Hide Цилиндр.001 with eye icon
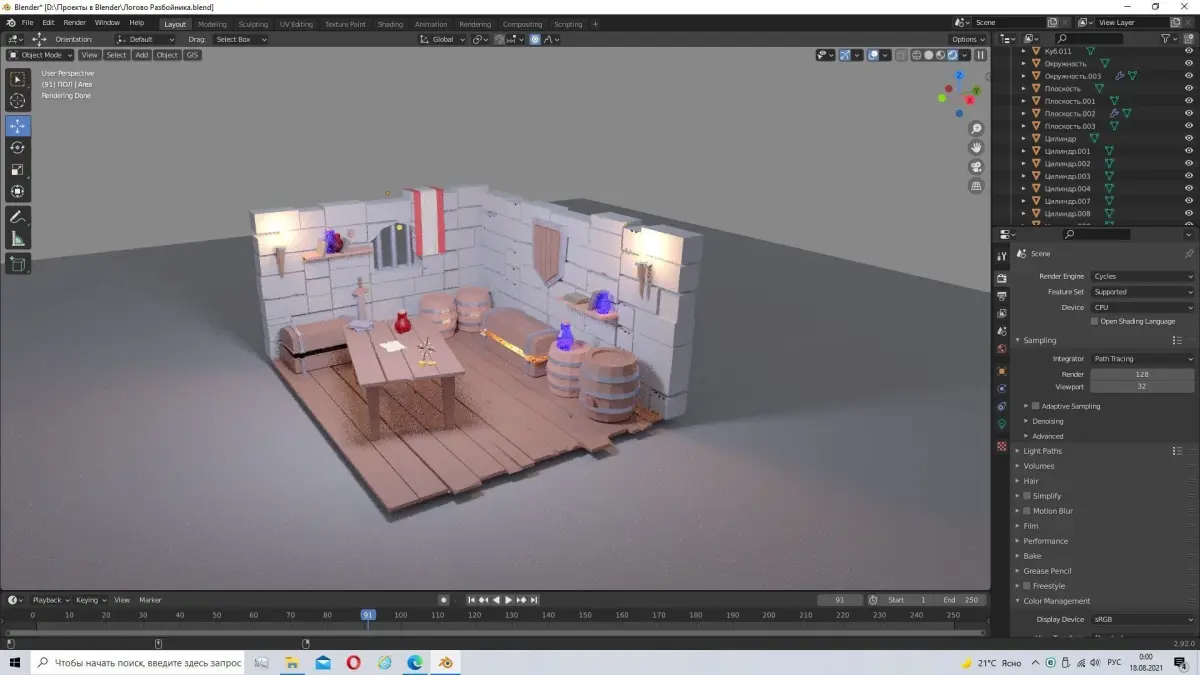Viewport: 1200px width, 675px height. click(x=1189, y=151)
